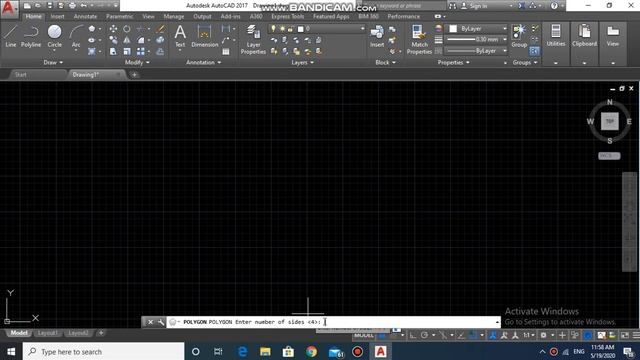Image resolution: width=640 pixels, height=360 pixels.
Task: Open the annotation scale 1:1 dropdown
Action: click(x=529, y=336)
